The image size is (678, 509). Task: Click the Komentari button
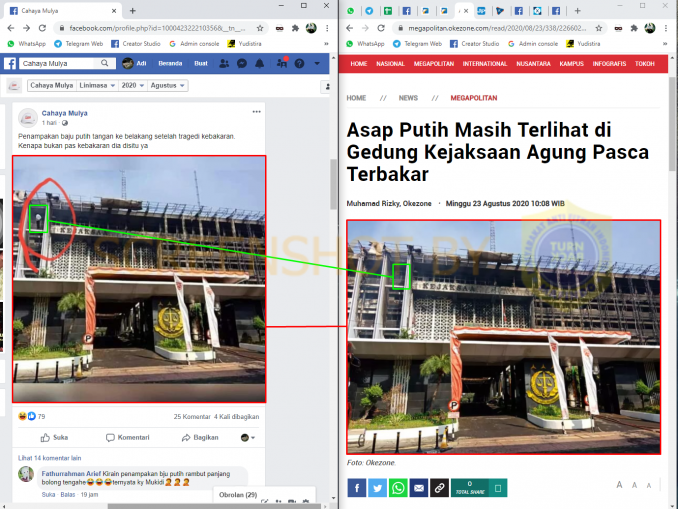coord(128,438)
